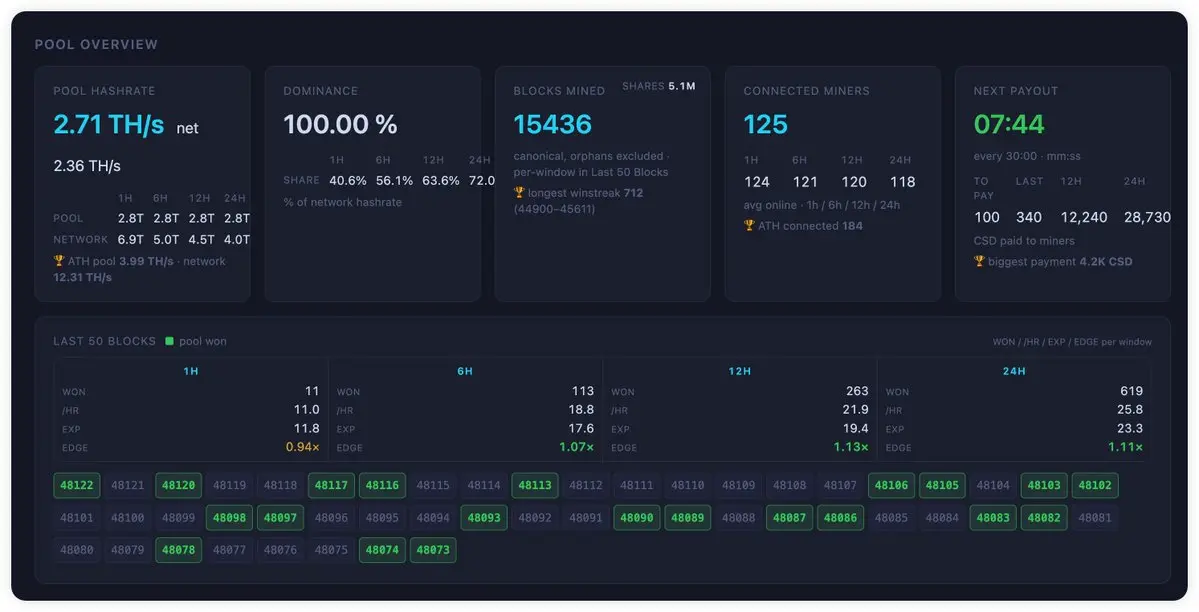Open unwon block 48101

point(76,518)
